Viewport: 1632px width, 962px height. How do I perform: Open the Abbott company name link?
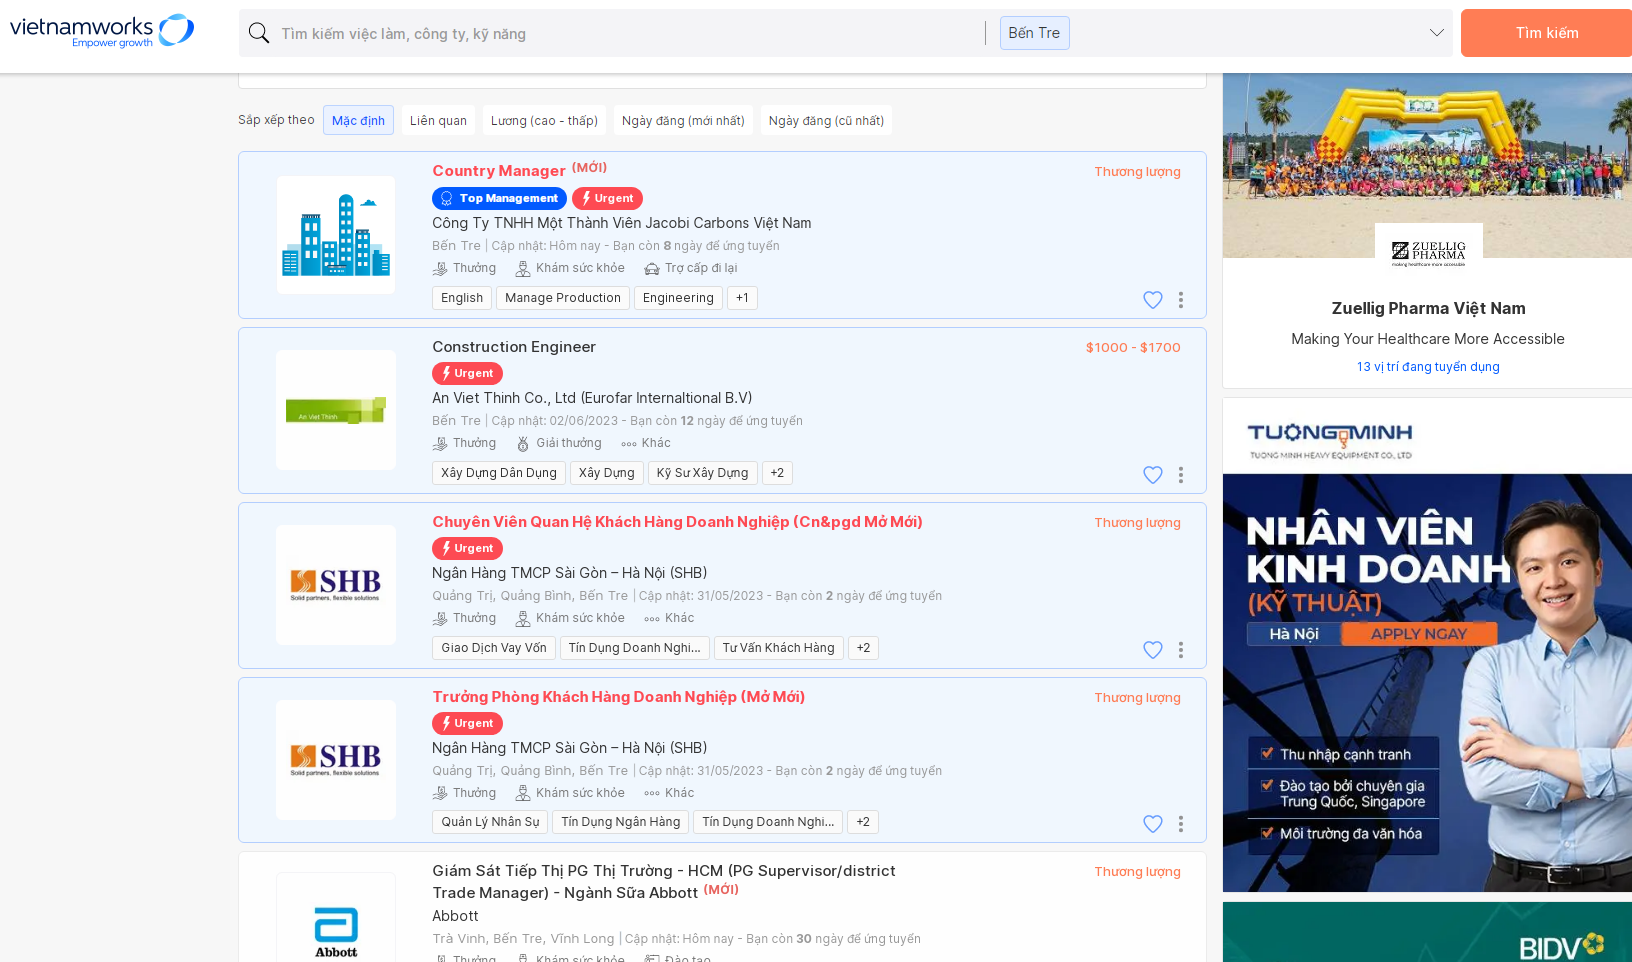pos(455,916)
